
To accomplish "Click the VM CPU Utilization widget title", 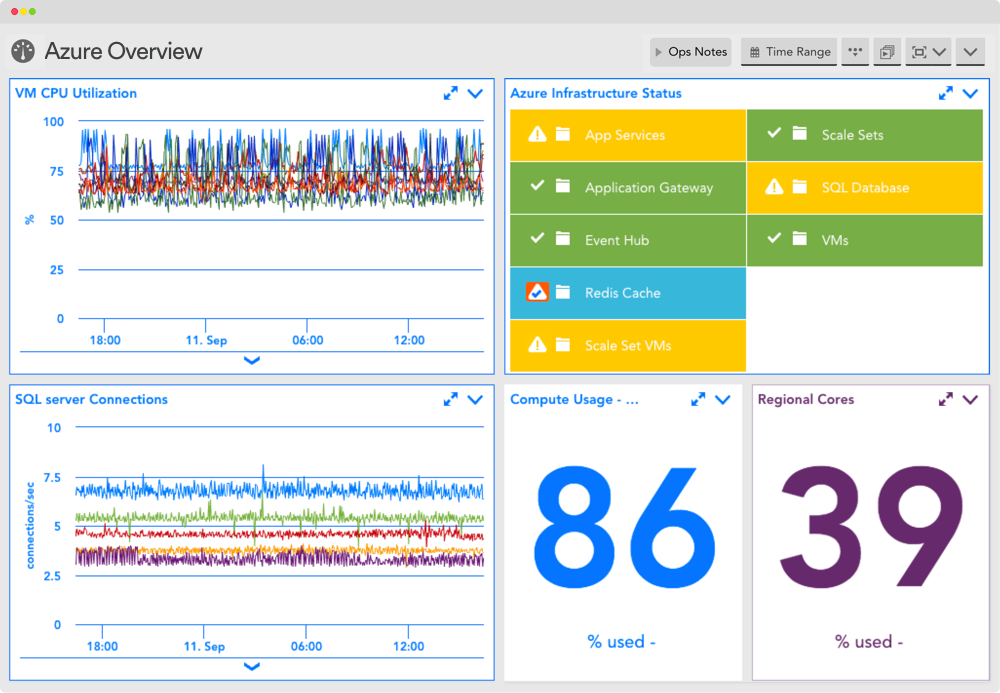I will [76, 93].
